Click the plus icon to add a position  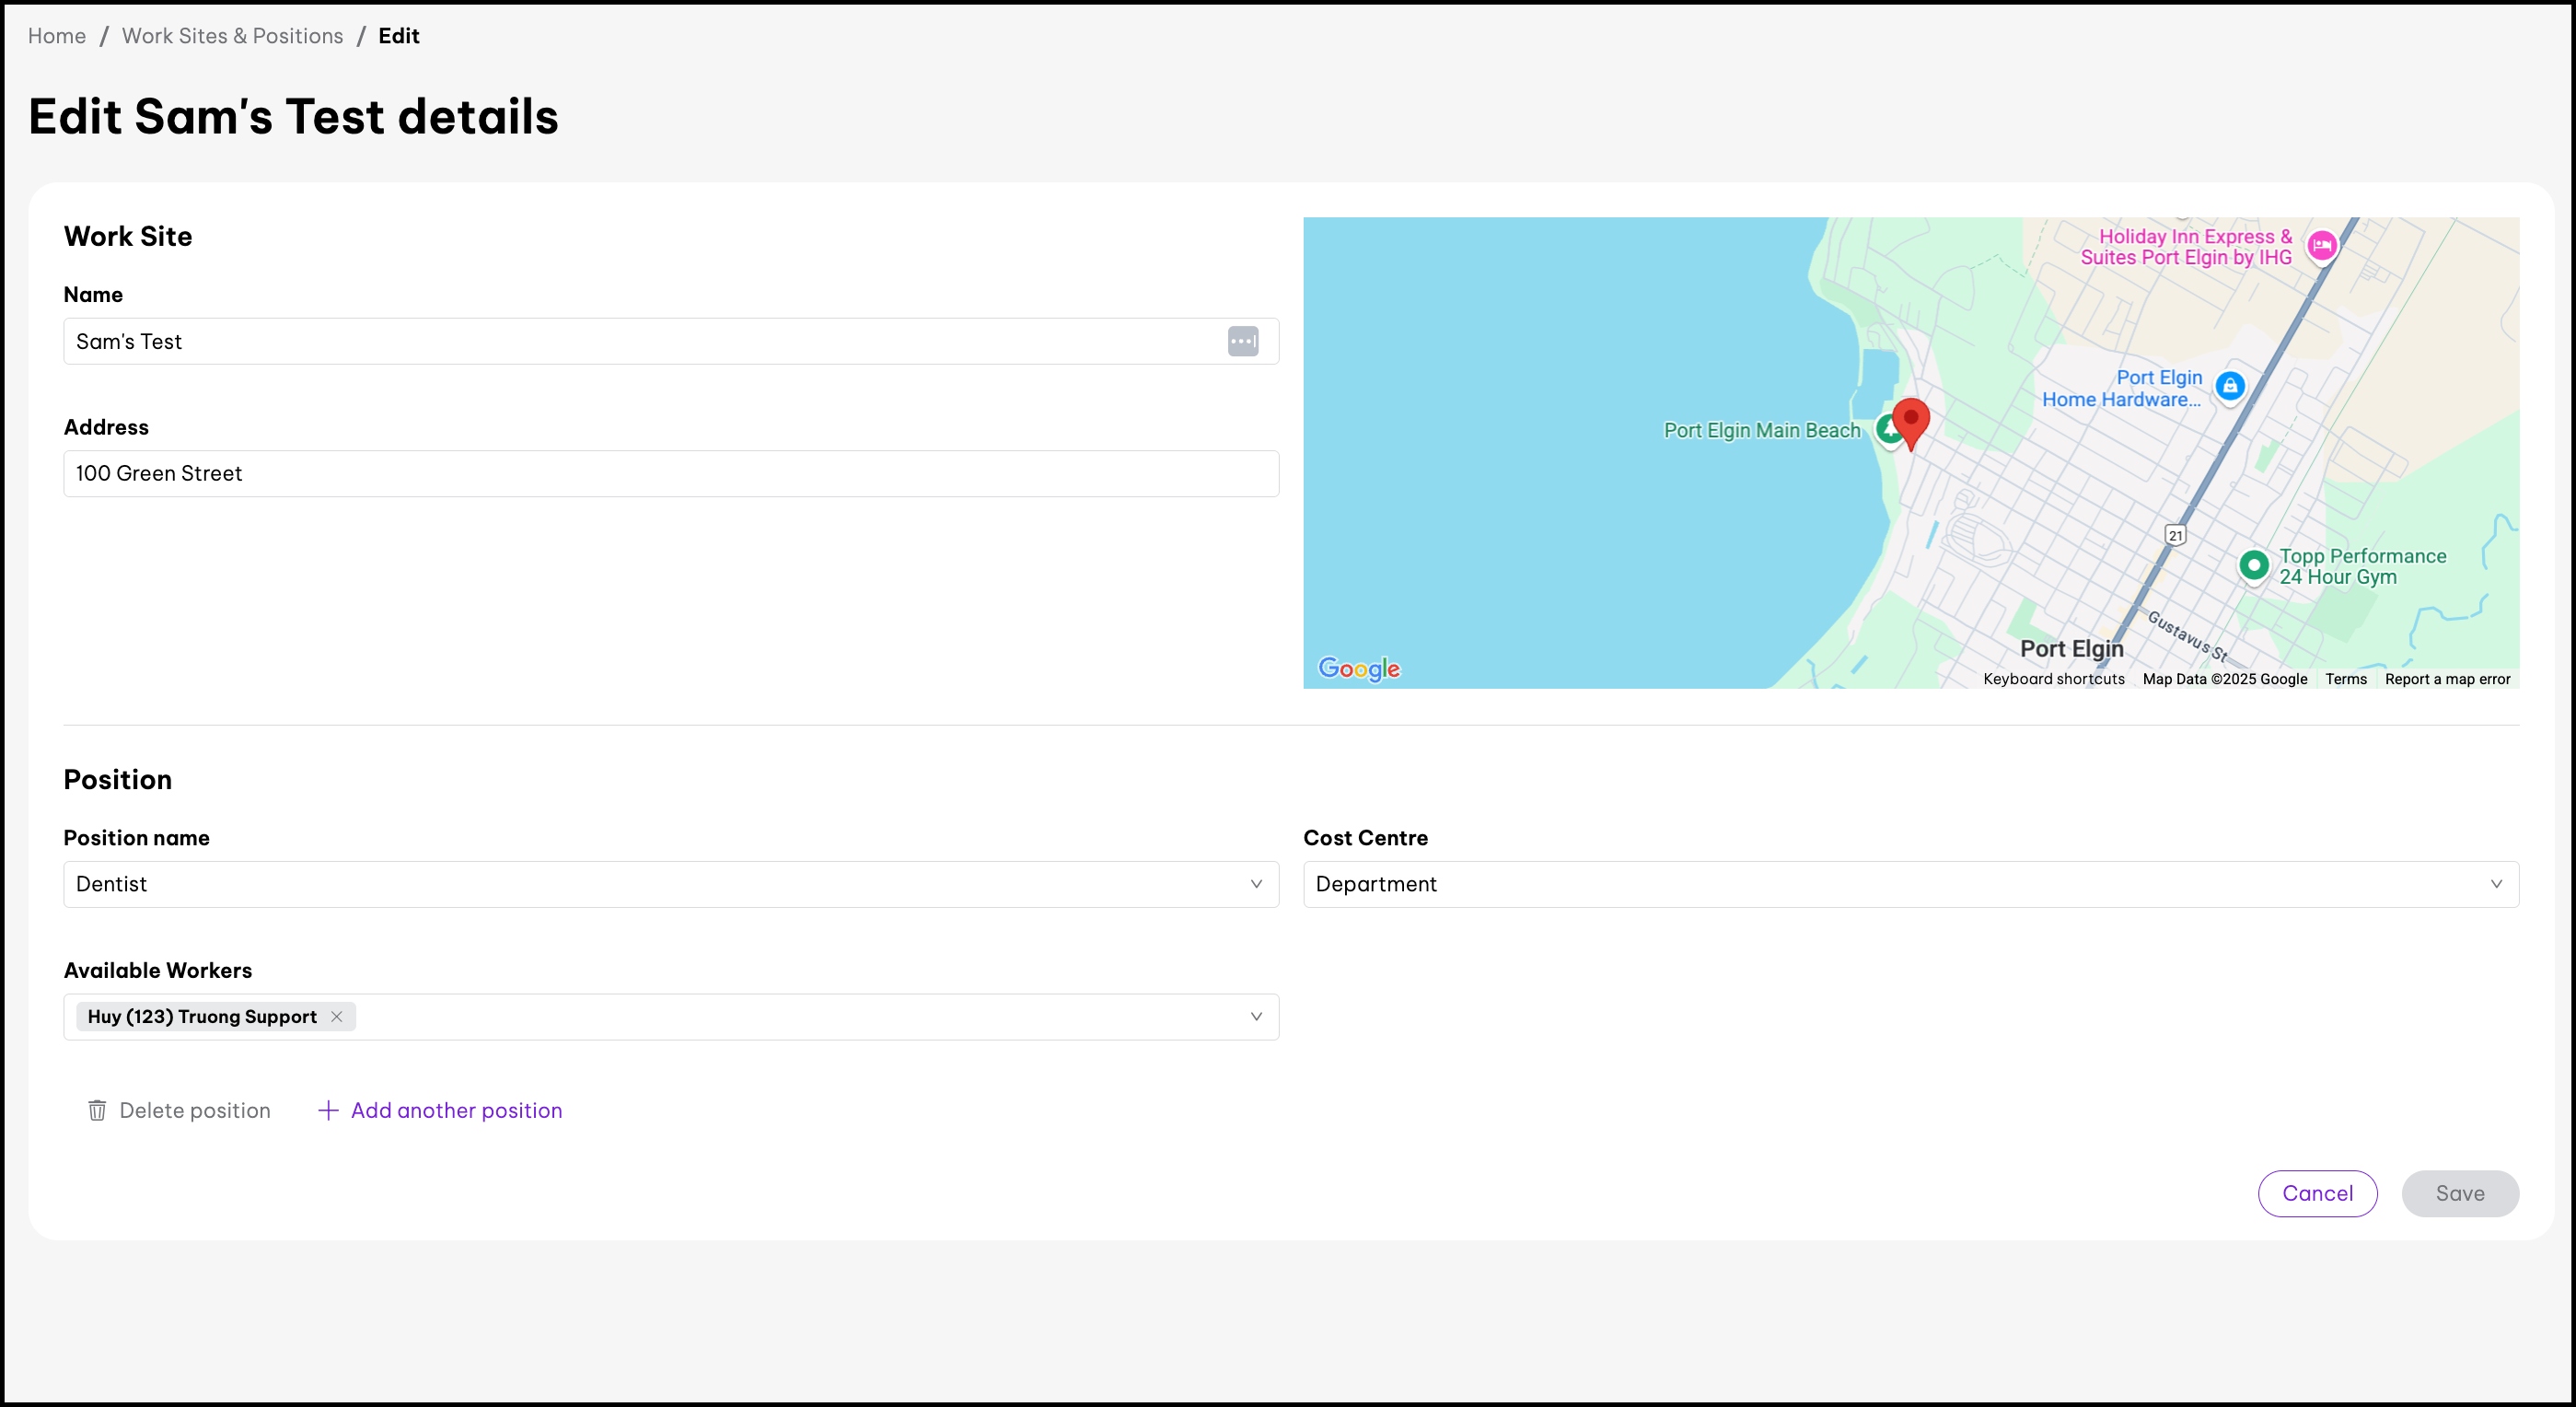tap(327, 1110)
